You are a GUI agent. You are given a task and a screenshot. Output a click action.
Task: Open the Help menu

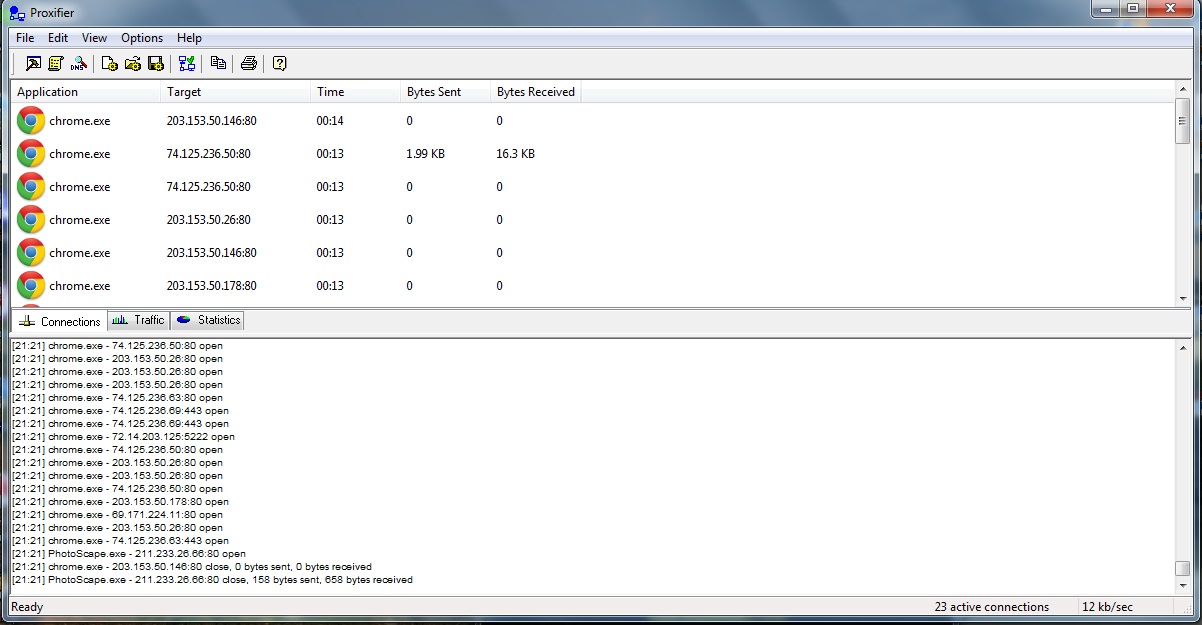coord(189,38)
